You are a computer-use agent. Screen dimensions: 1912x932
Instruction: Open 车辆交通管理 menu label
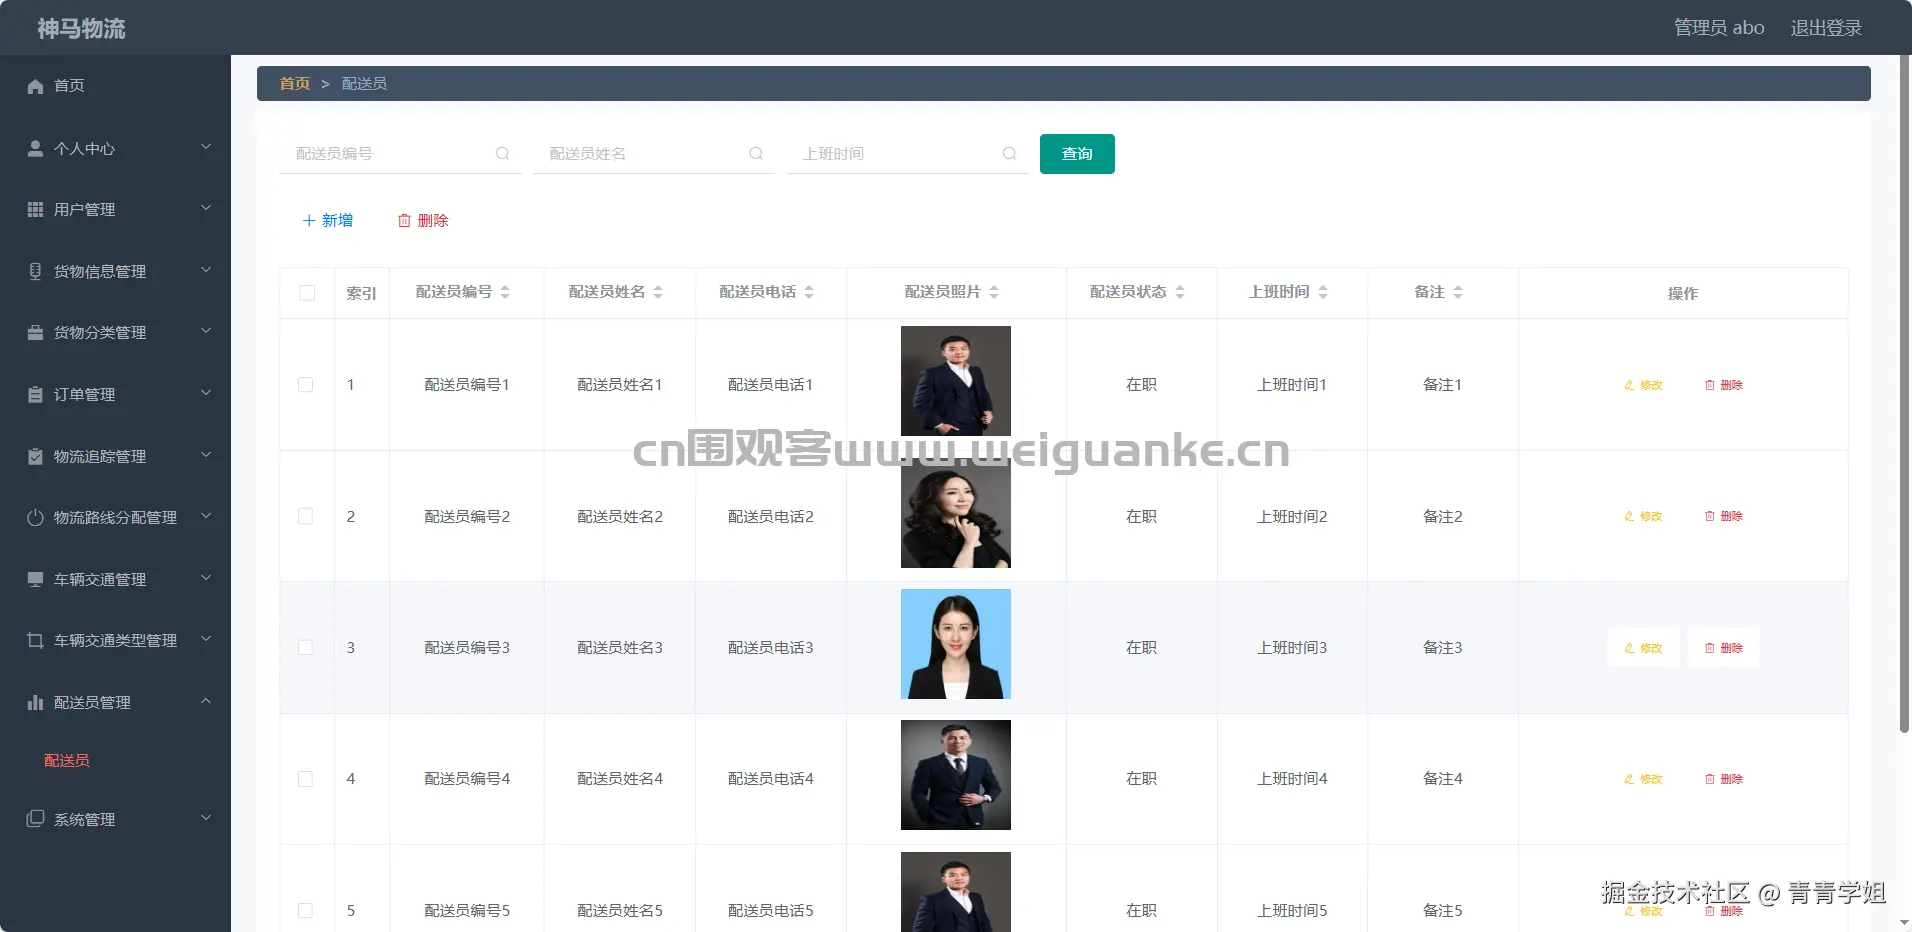click(100, 580)
